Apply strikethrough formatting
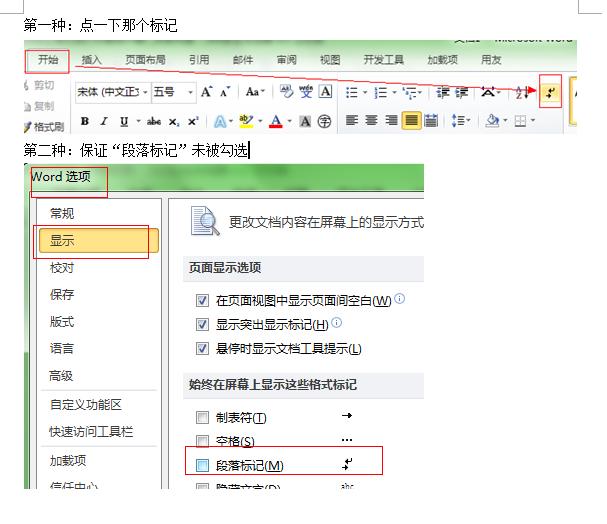Screen dimensions: 607x524 click(154, 122)
